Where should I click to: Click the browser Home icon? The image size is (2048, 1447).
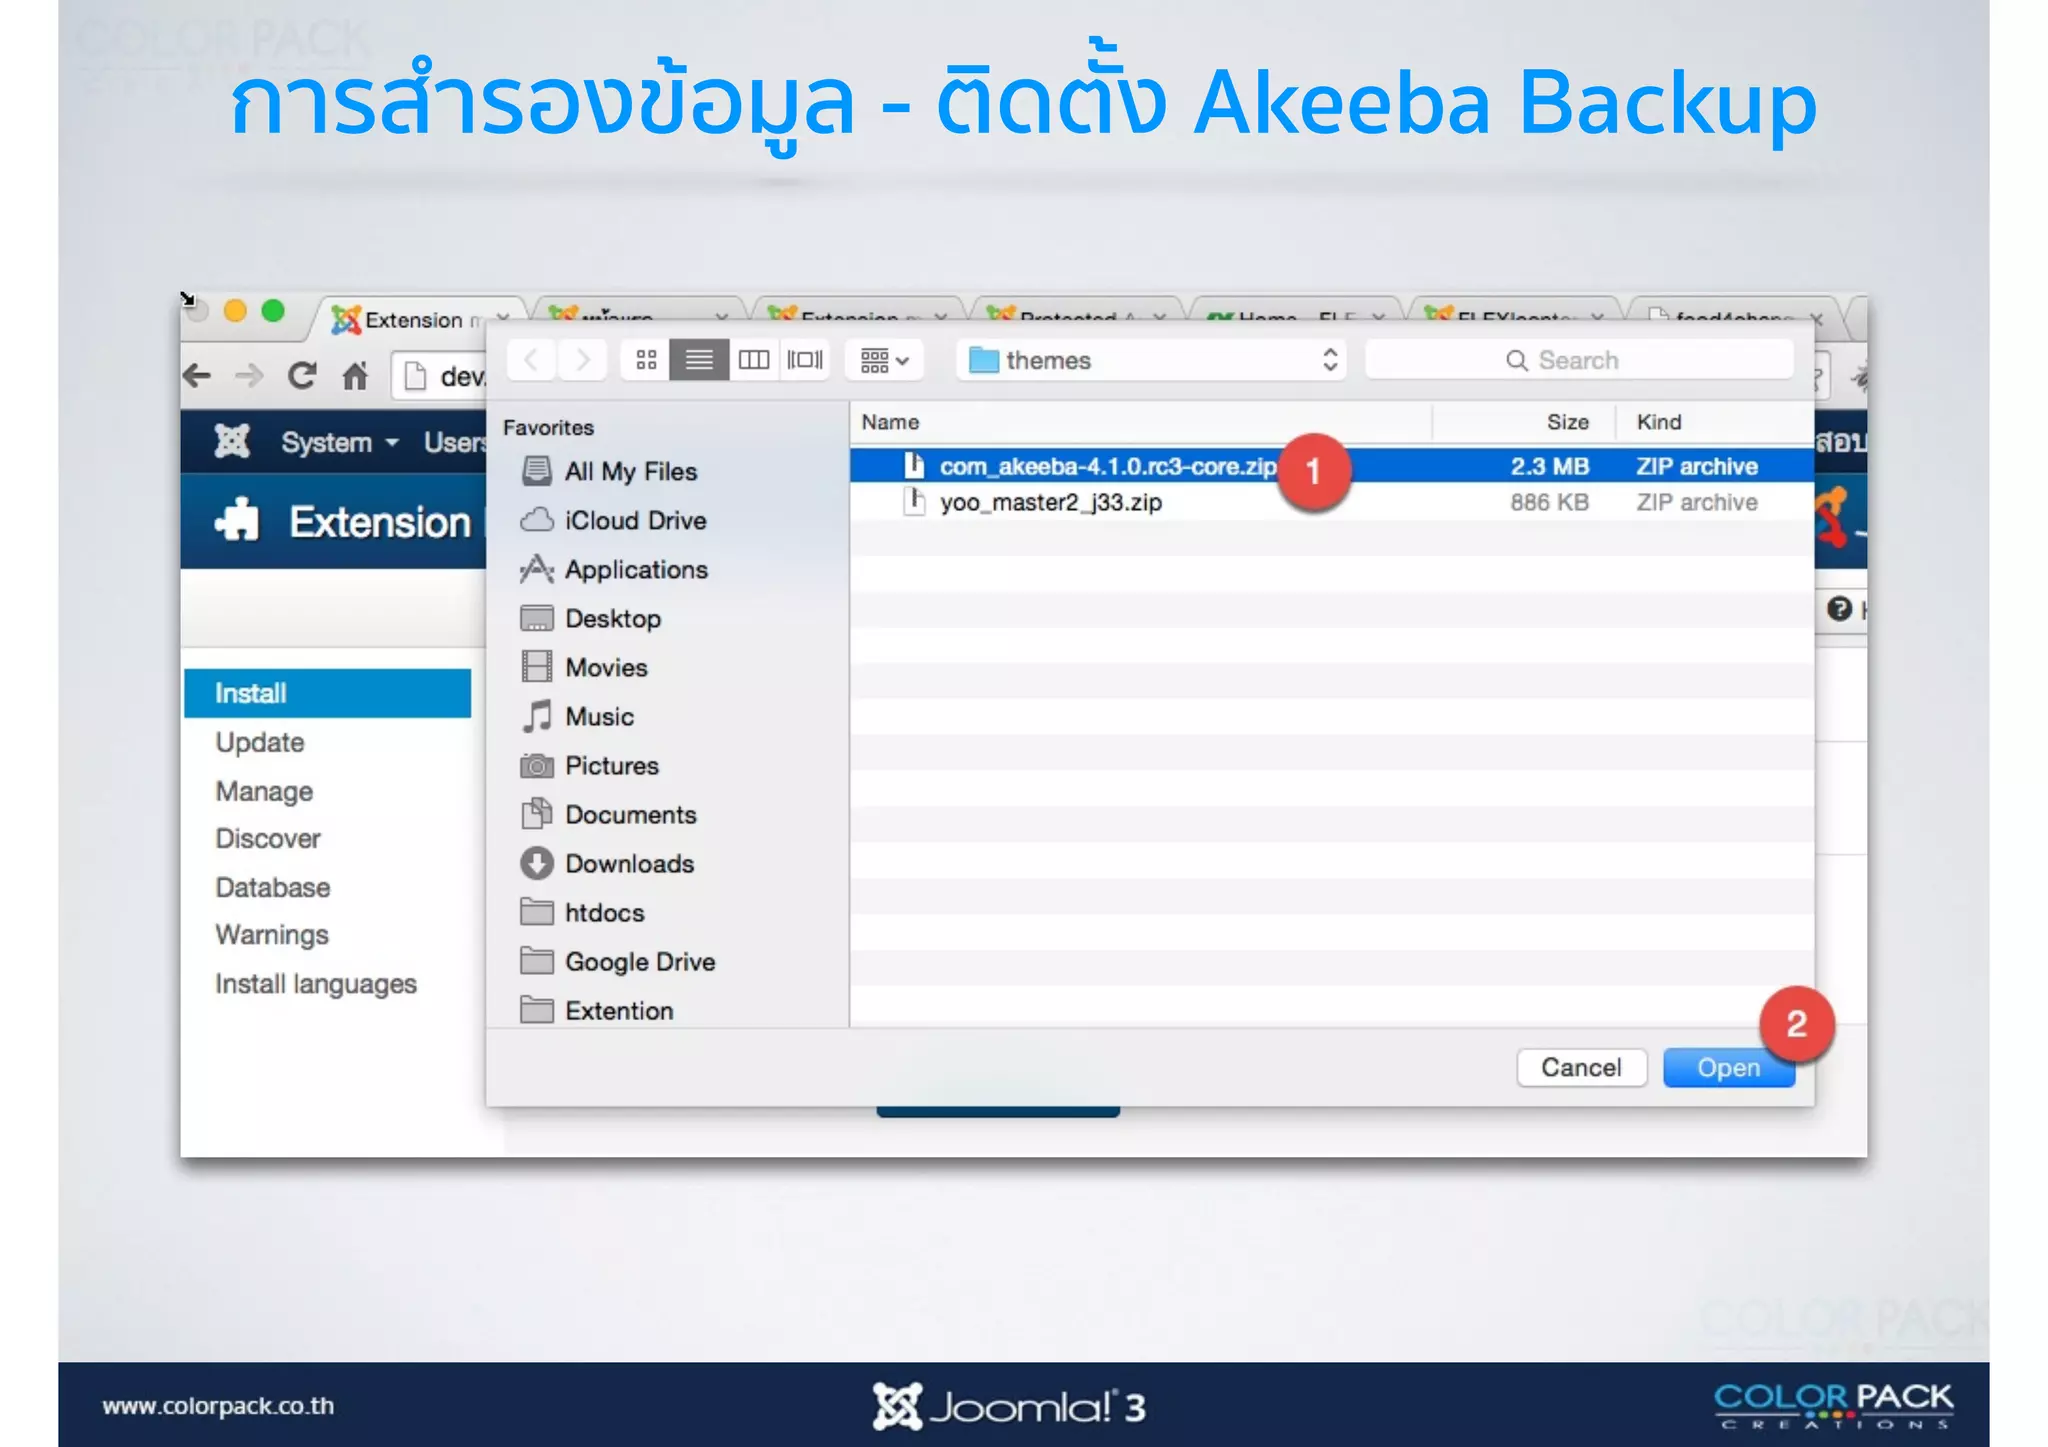point(355,376)
